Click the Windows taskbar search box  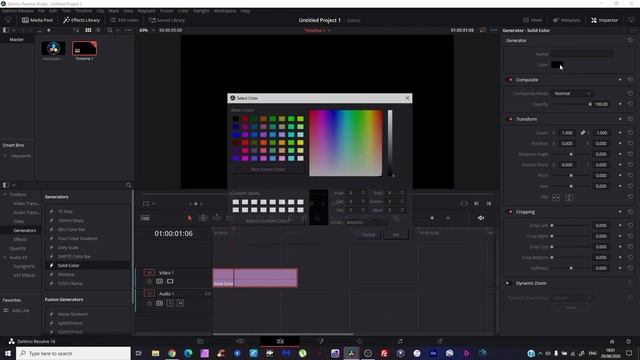pyautogui.click(x=73, y=353)
